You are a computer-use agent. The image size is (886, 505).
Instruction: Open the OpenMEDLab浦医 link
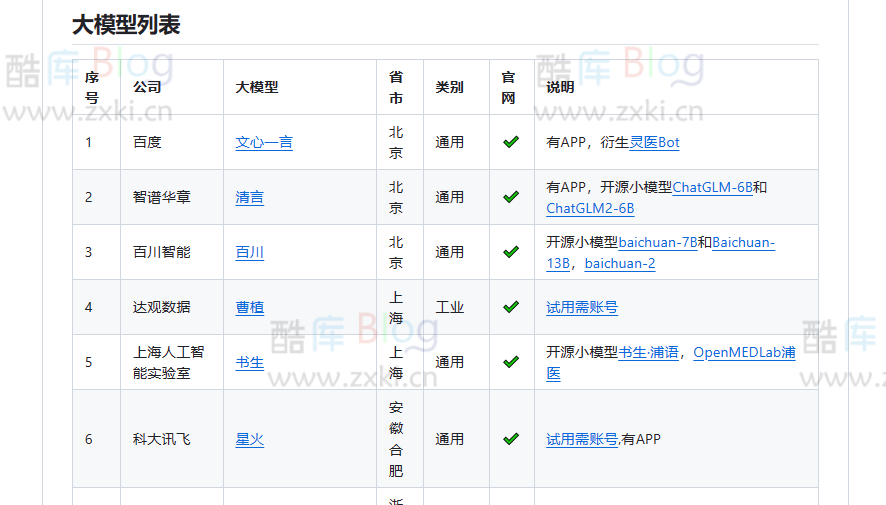[x=744, y=352]
